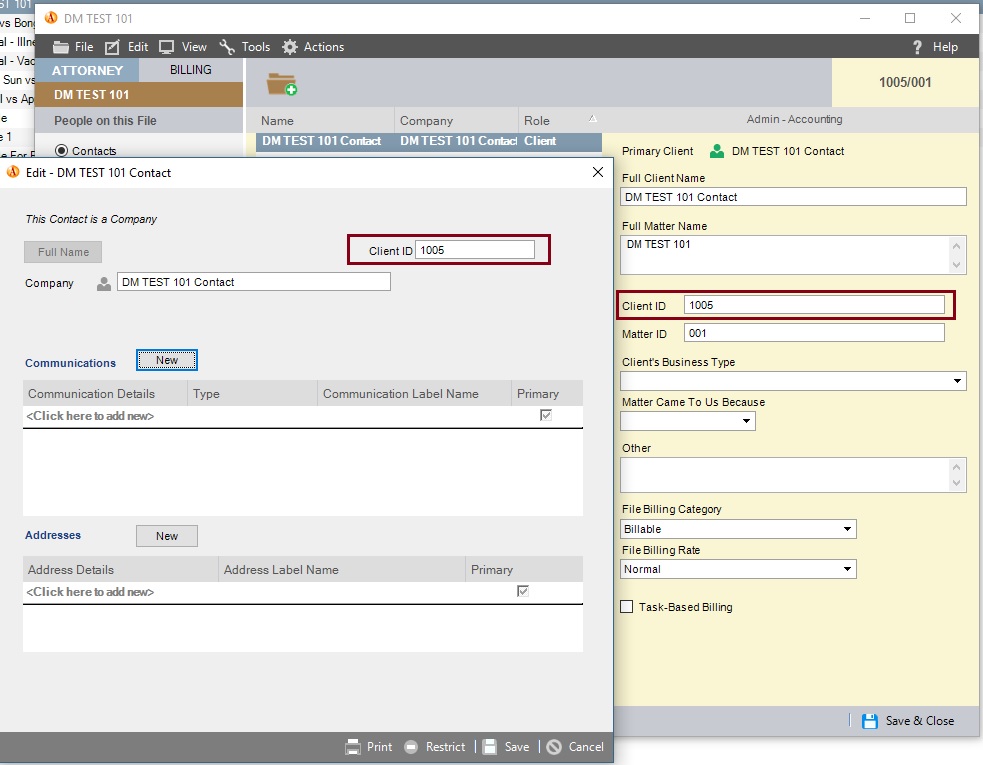Click the View menu monitor icon
This screenshot has width=983, height=765.
click(x=166, y=47)
